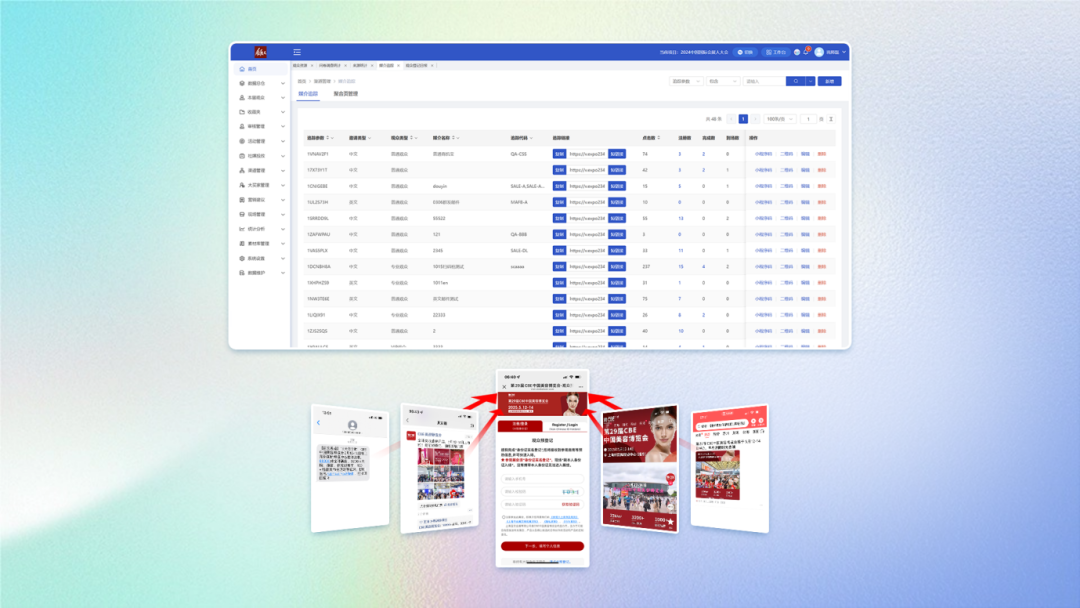Click the center mobile registration page thumbnail

tap(543, 470)
